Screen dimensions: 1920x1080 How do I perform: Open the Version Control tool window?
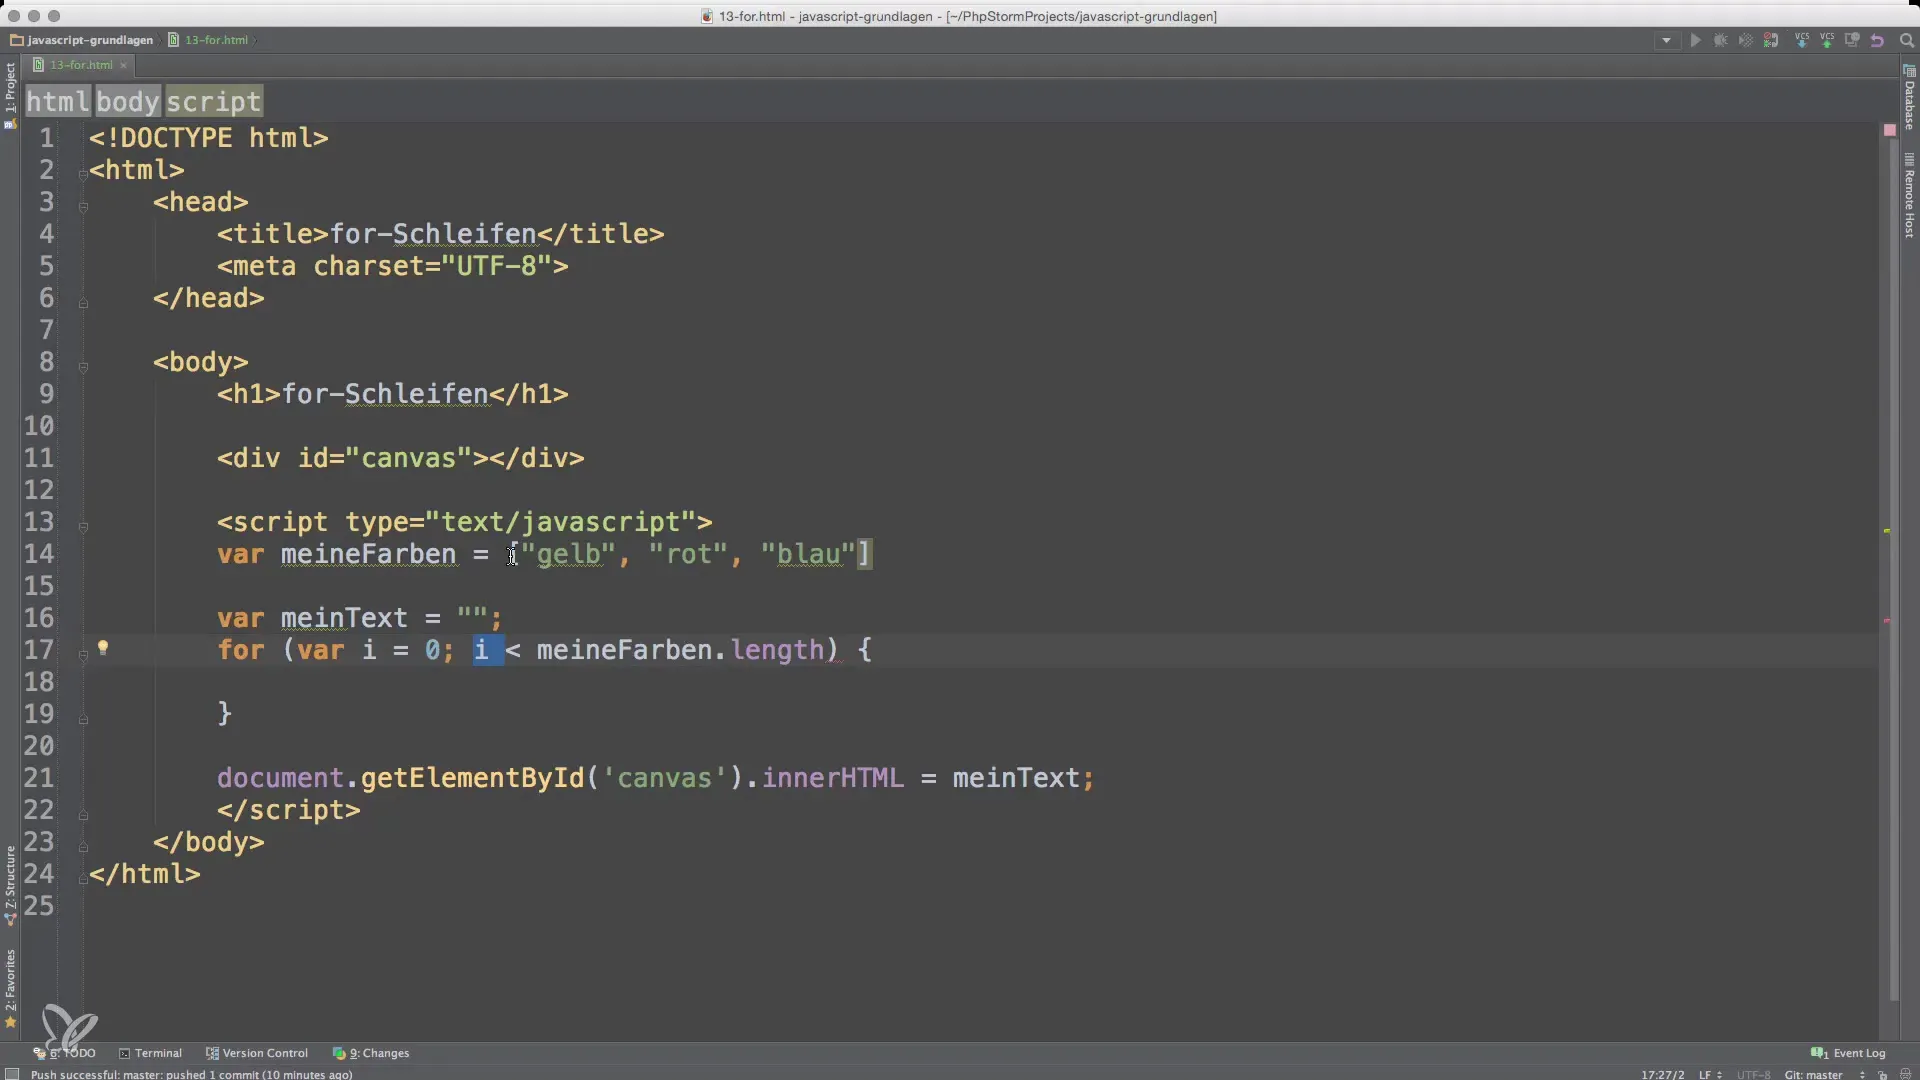tap(257, 1053)
